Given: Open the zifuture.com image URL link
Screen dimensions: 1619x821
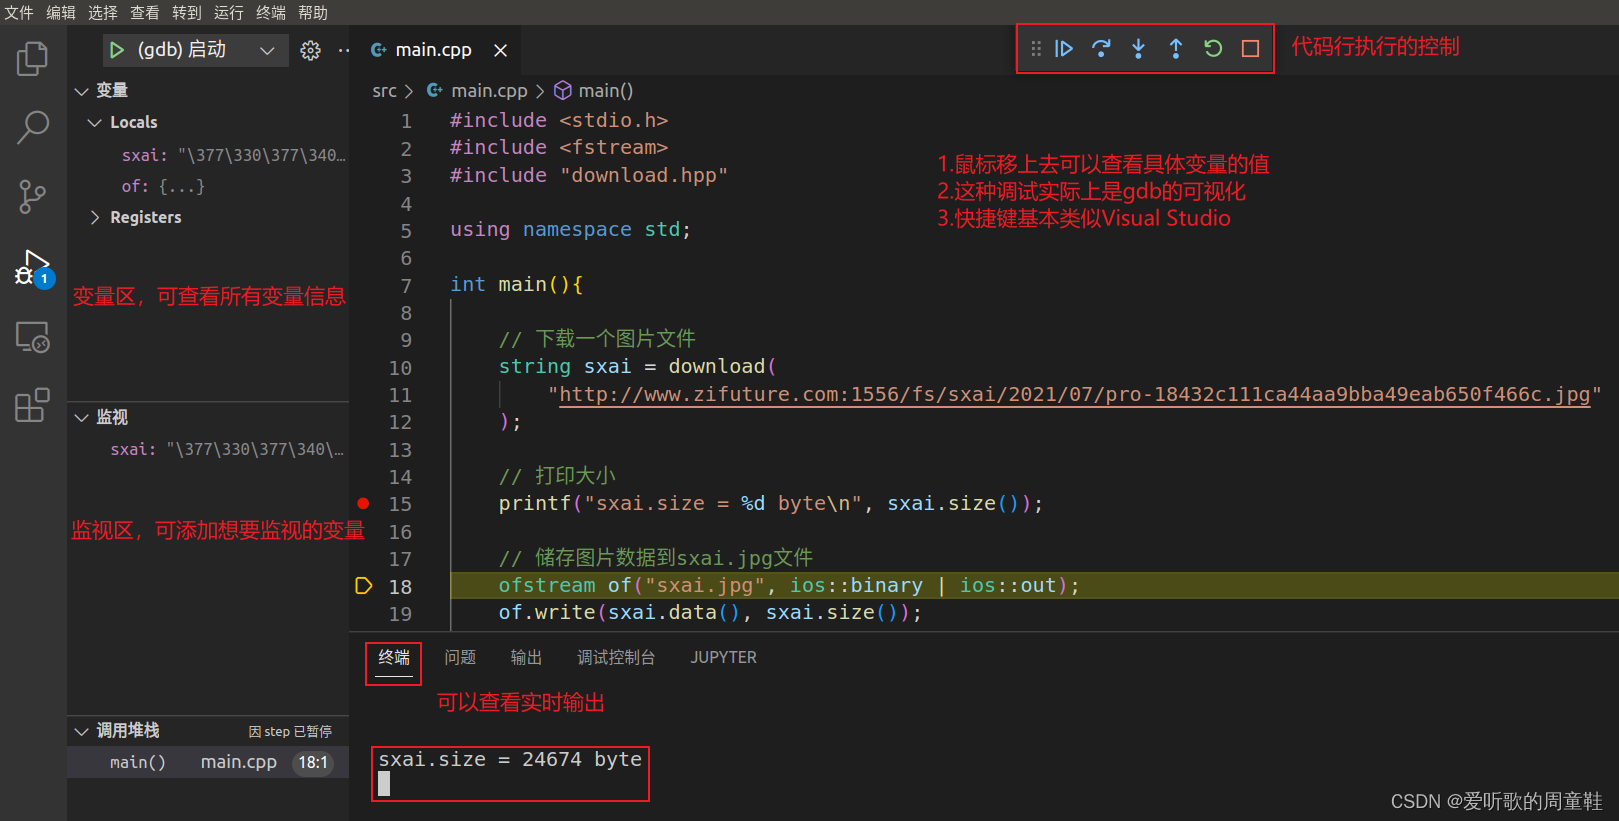Looking at the screenshot, I should click(1074, 394).
